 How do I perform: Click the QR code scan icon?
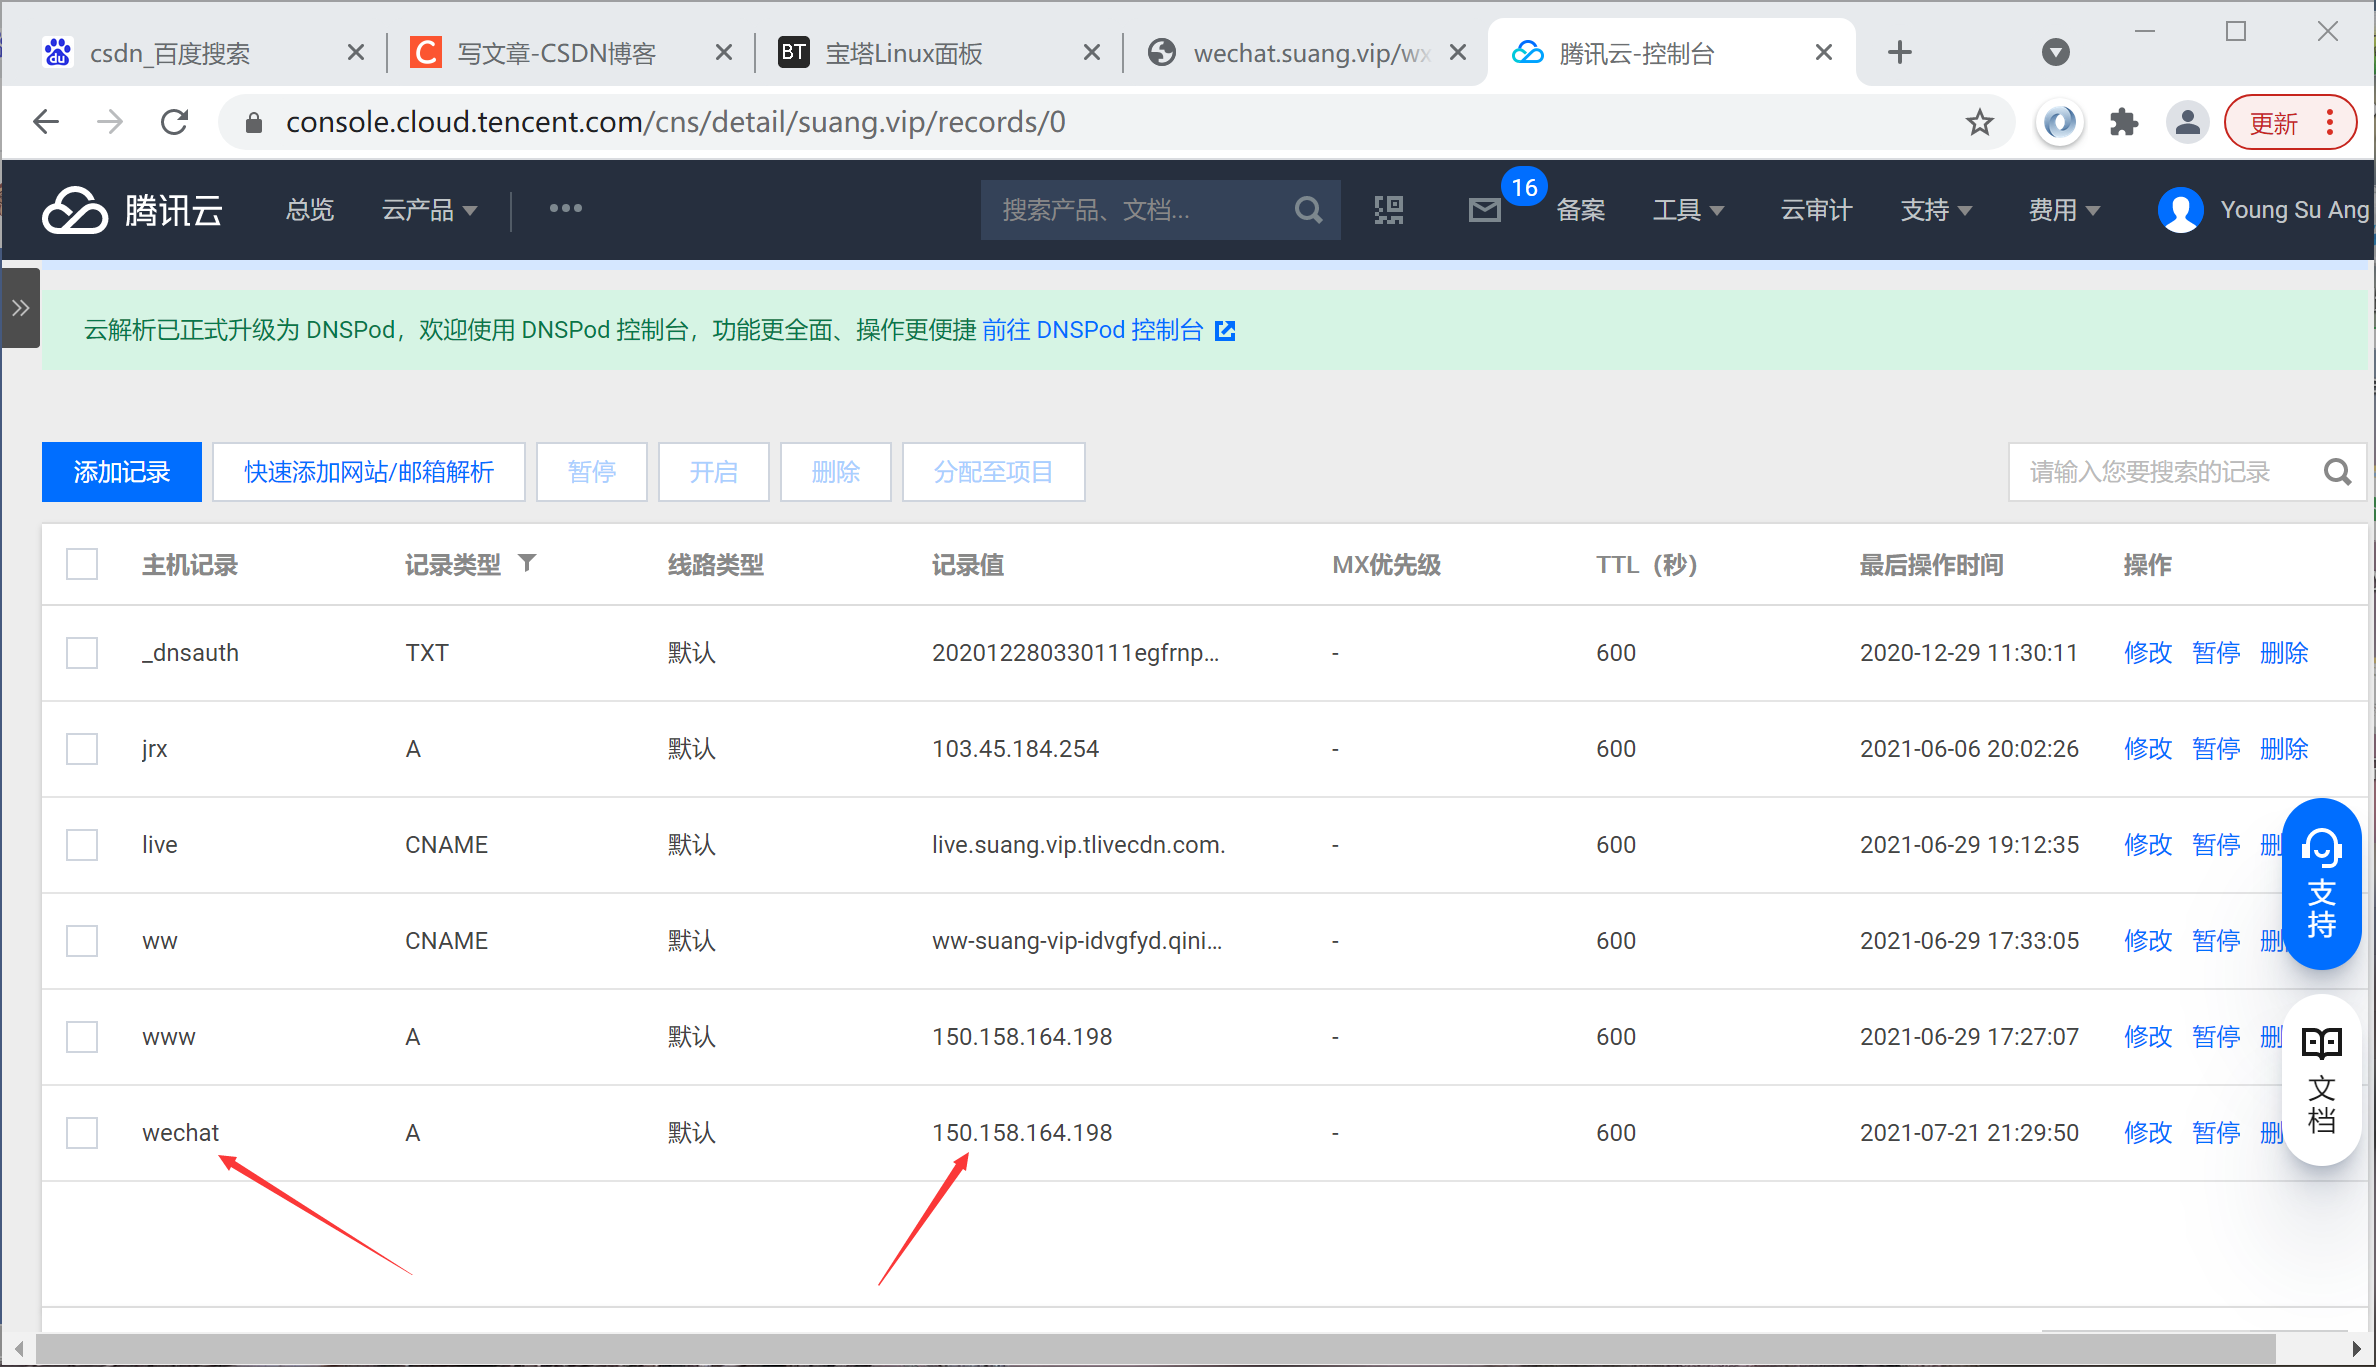click(x=1389, y=210)
